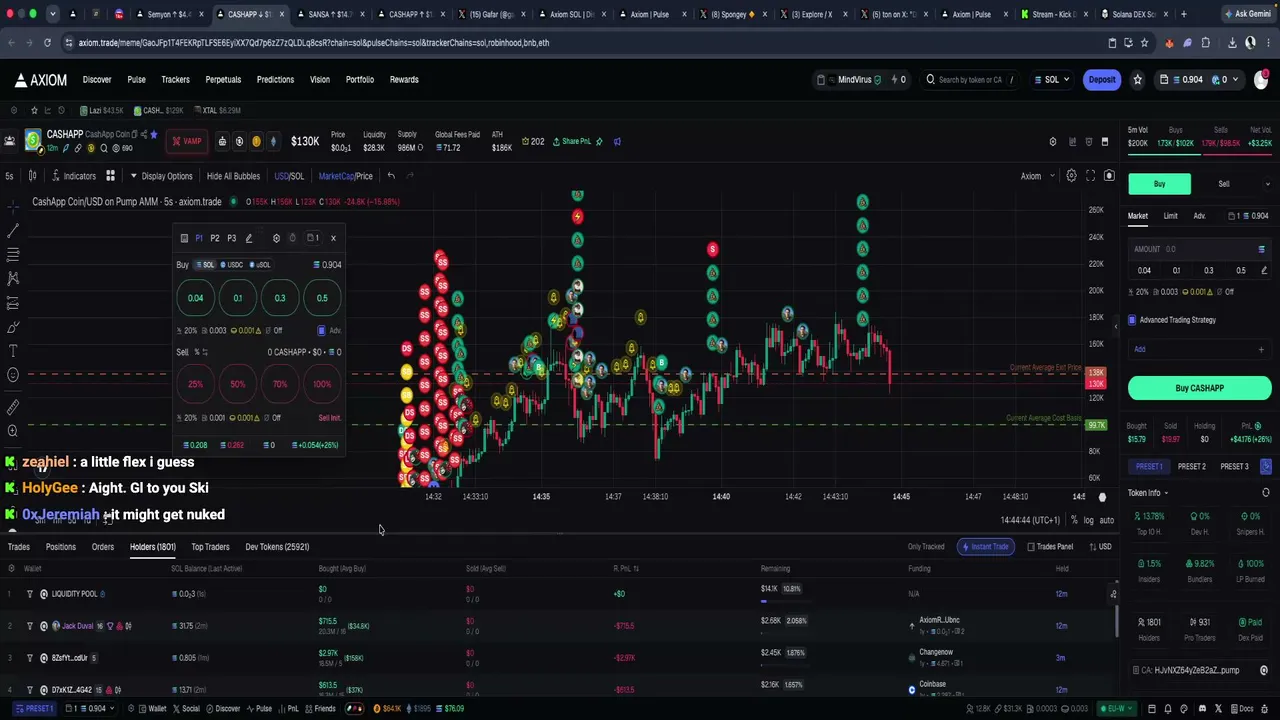
Task: Open the Axiom chart source dropdown
Action: (1038, 176)
